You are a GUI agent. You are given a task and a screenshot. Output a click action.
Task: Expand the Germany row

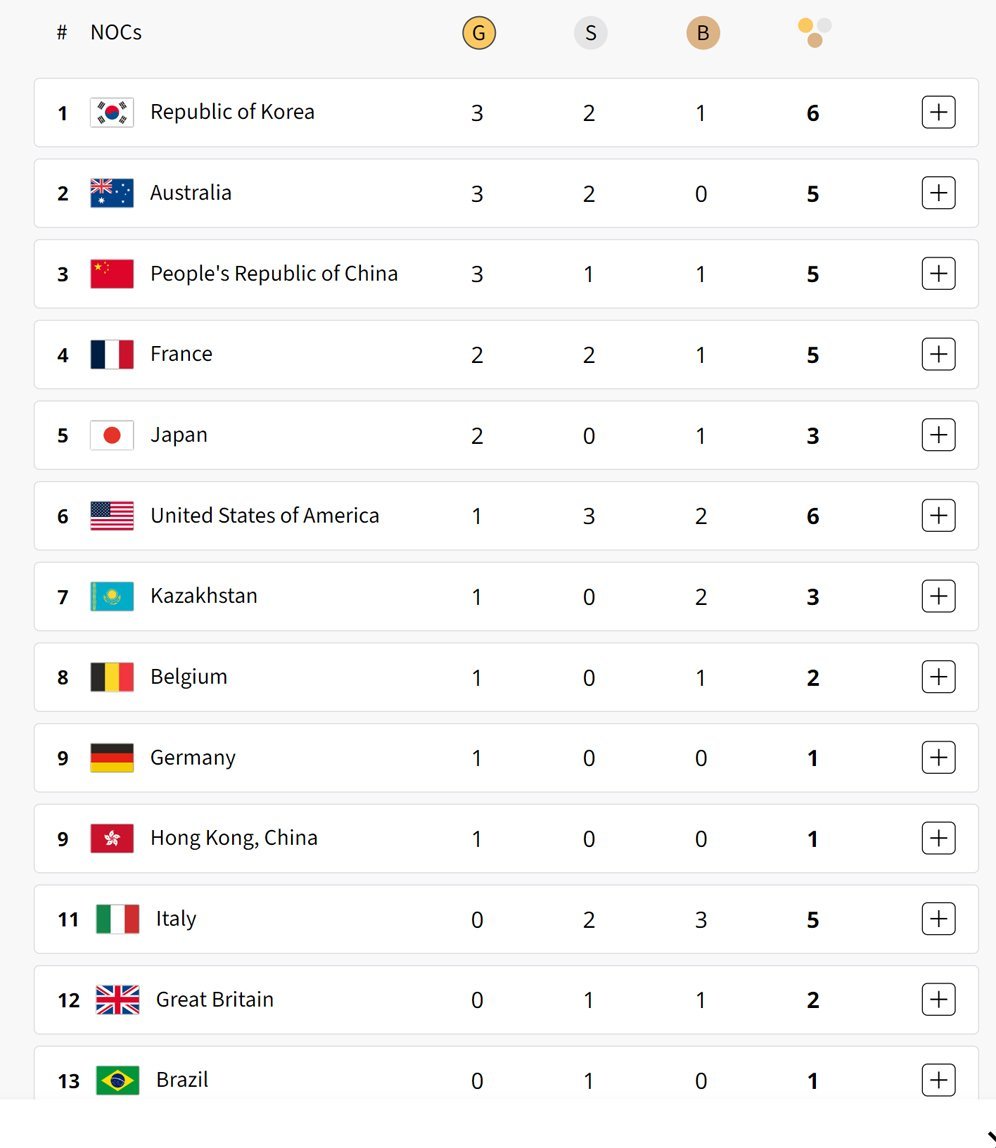pos(938,758)
